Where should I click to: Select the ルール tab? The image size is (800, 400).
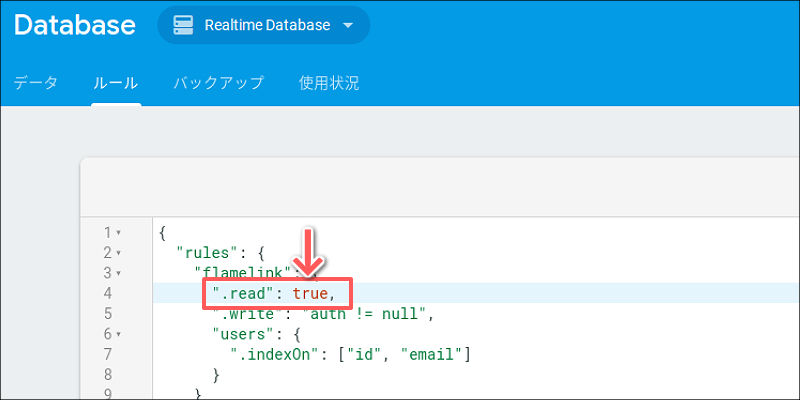pos(116,83)
